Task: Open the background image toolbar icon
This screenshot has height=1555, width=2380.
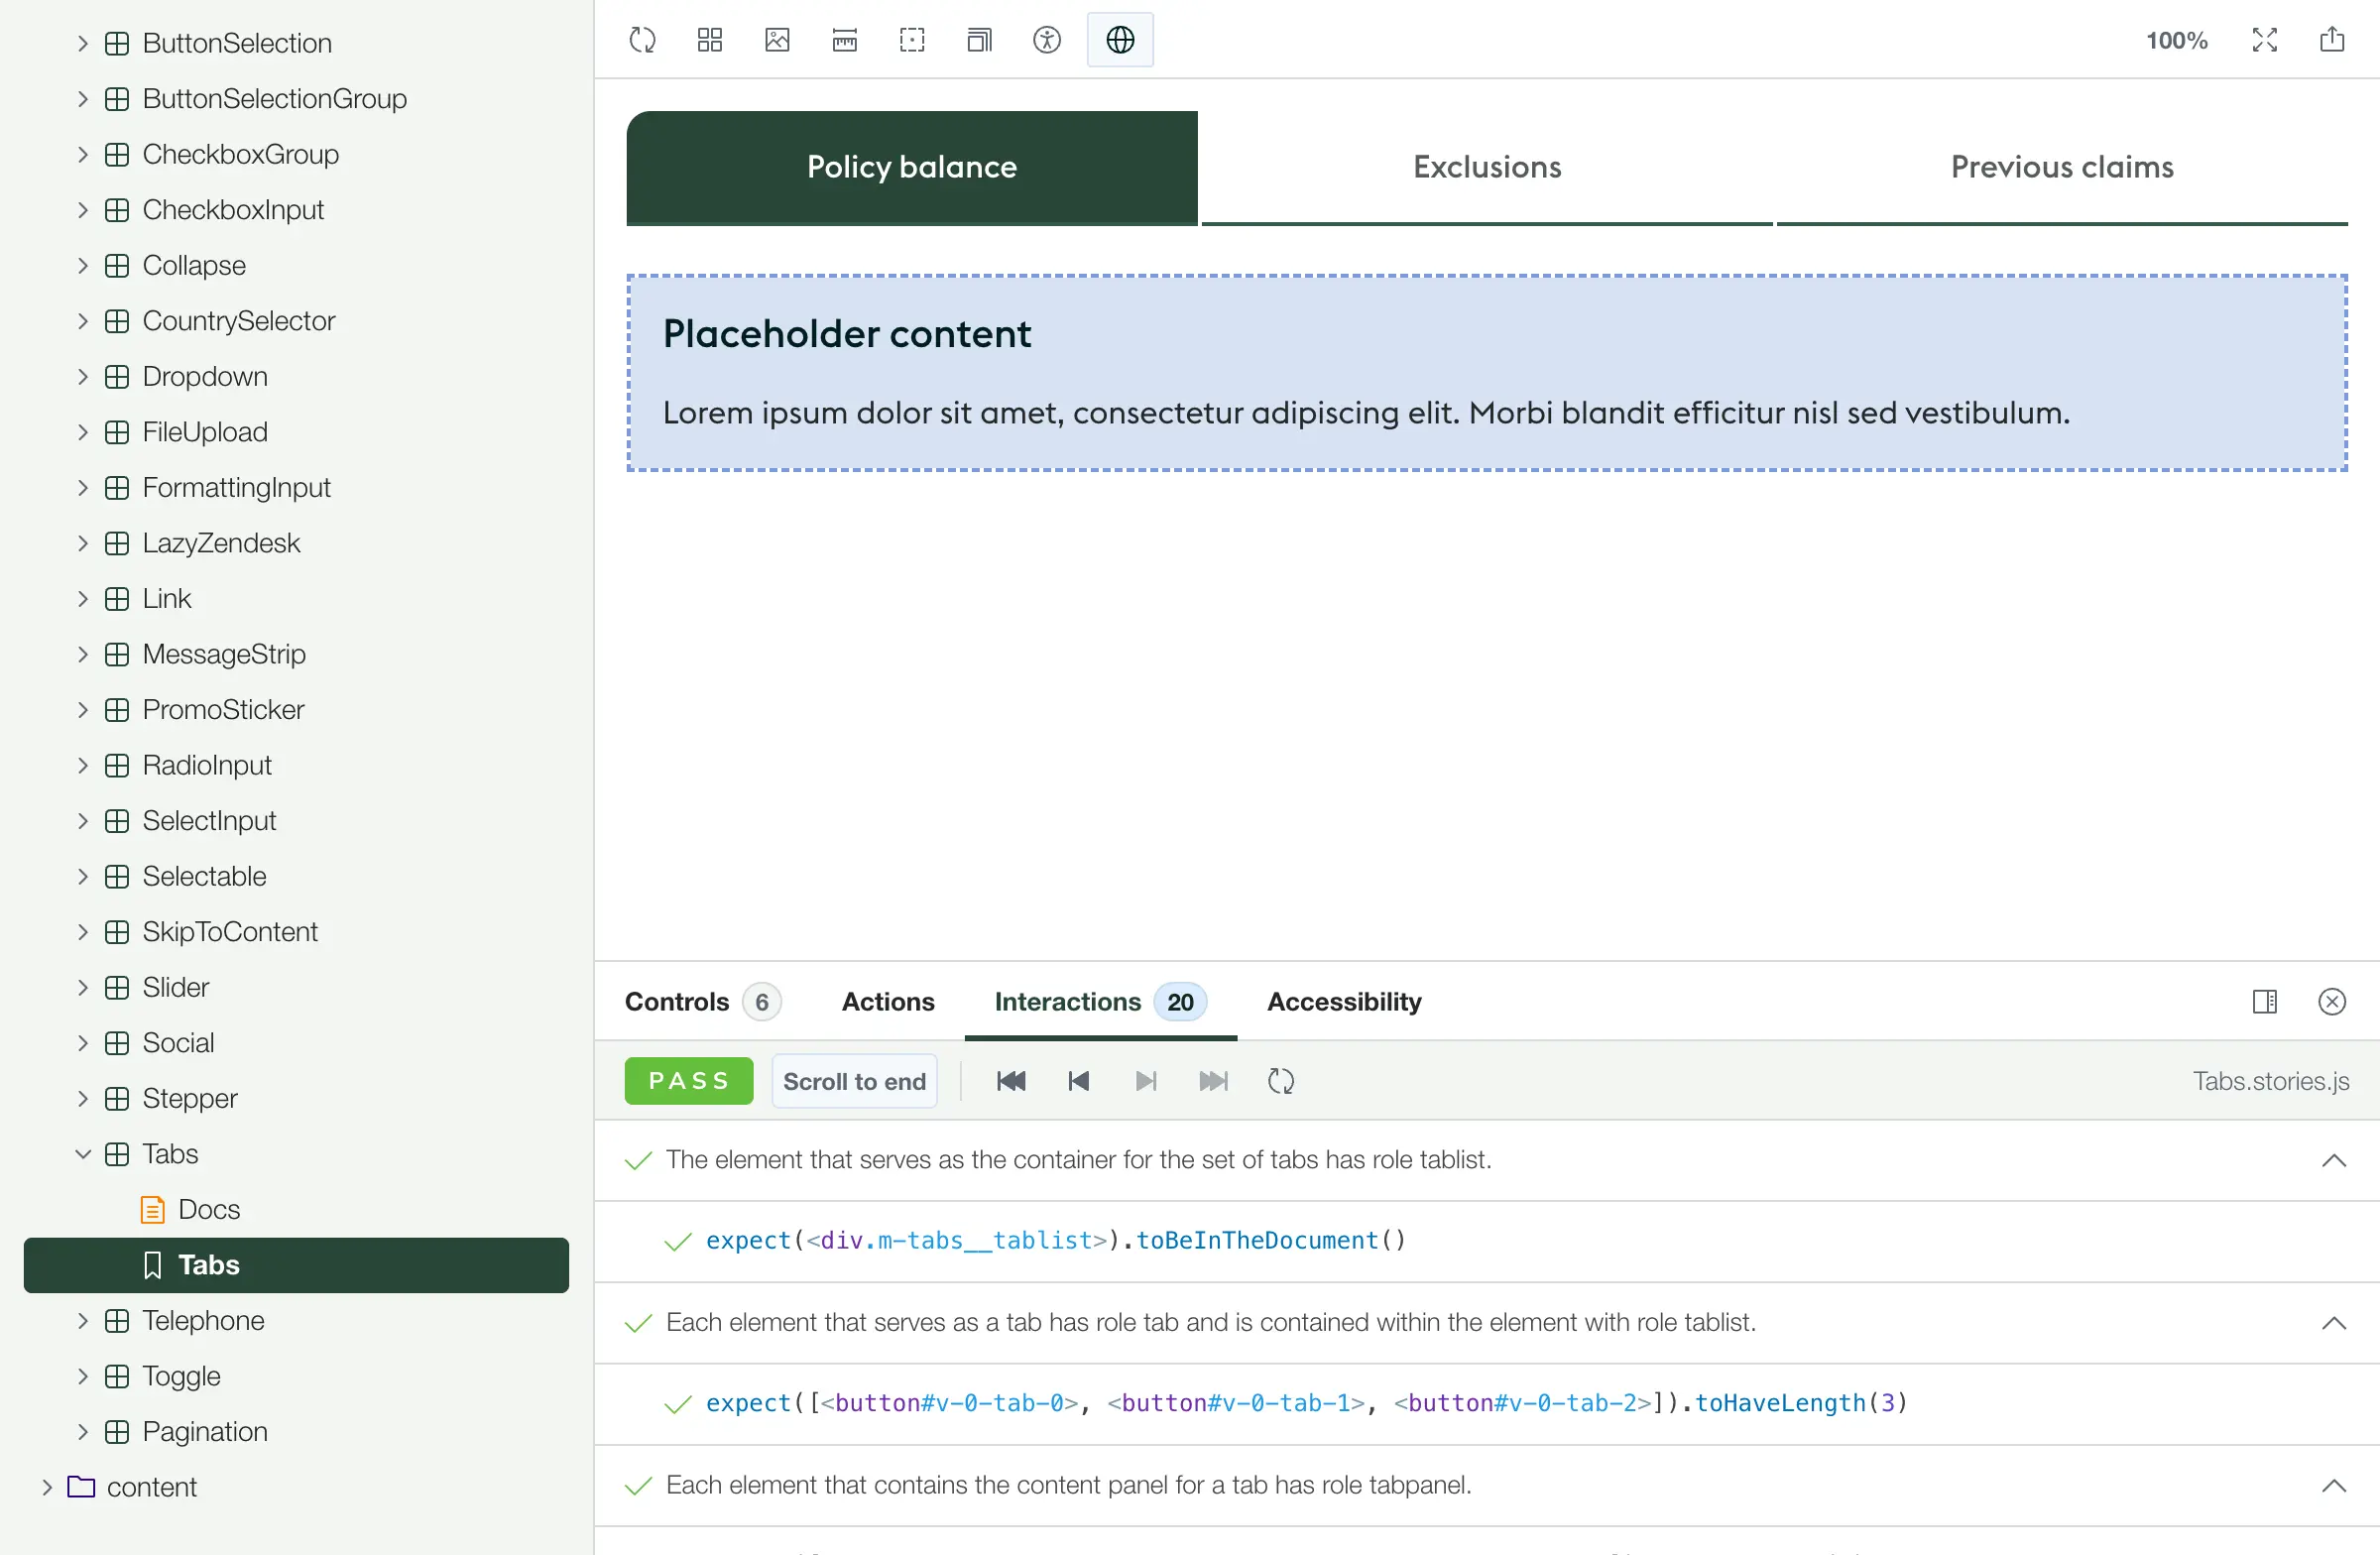Action: (x=777, y=40)
